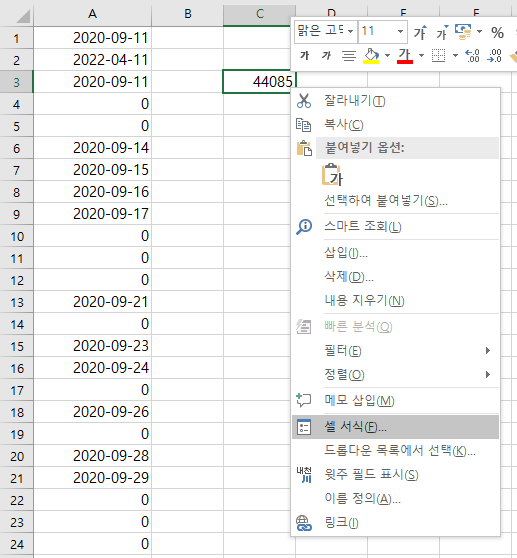Apply the red font color 가
Viewport: 517px width, 558px height.
click(405, 56)
